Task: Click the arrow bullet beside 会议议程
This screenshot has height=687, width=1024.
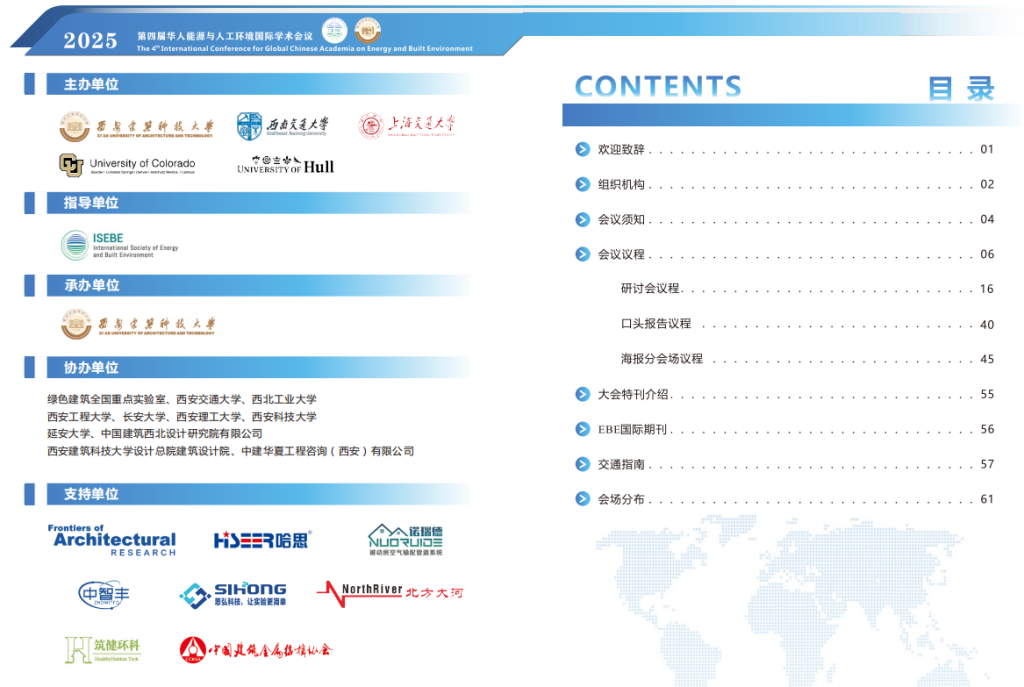Action: tap(583, 254)
